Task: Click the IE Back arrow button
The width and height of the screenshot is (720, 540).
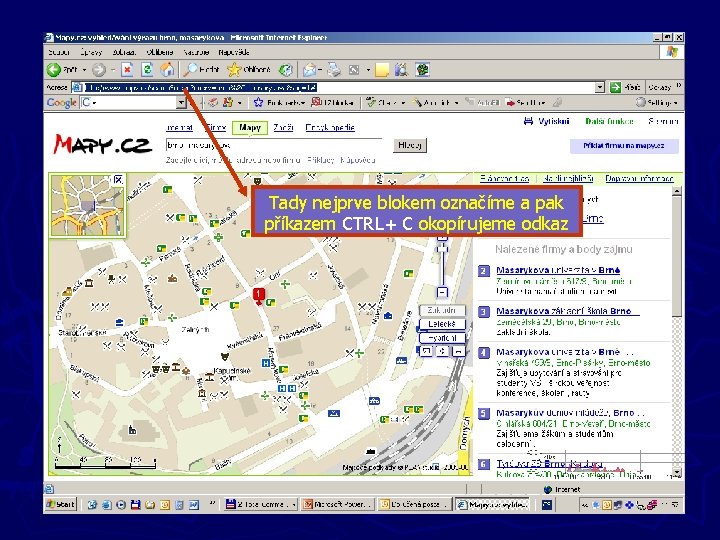Action: click(x=54, y=70)
